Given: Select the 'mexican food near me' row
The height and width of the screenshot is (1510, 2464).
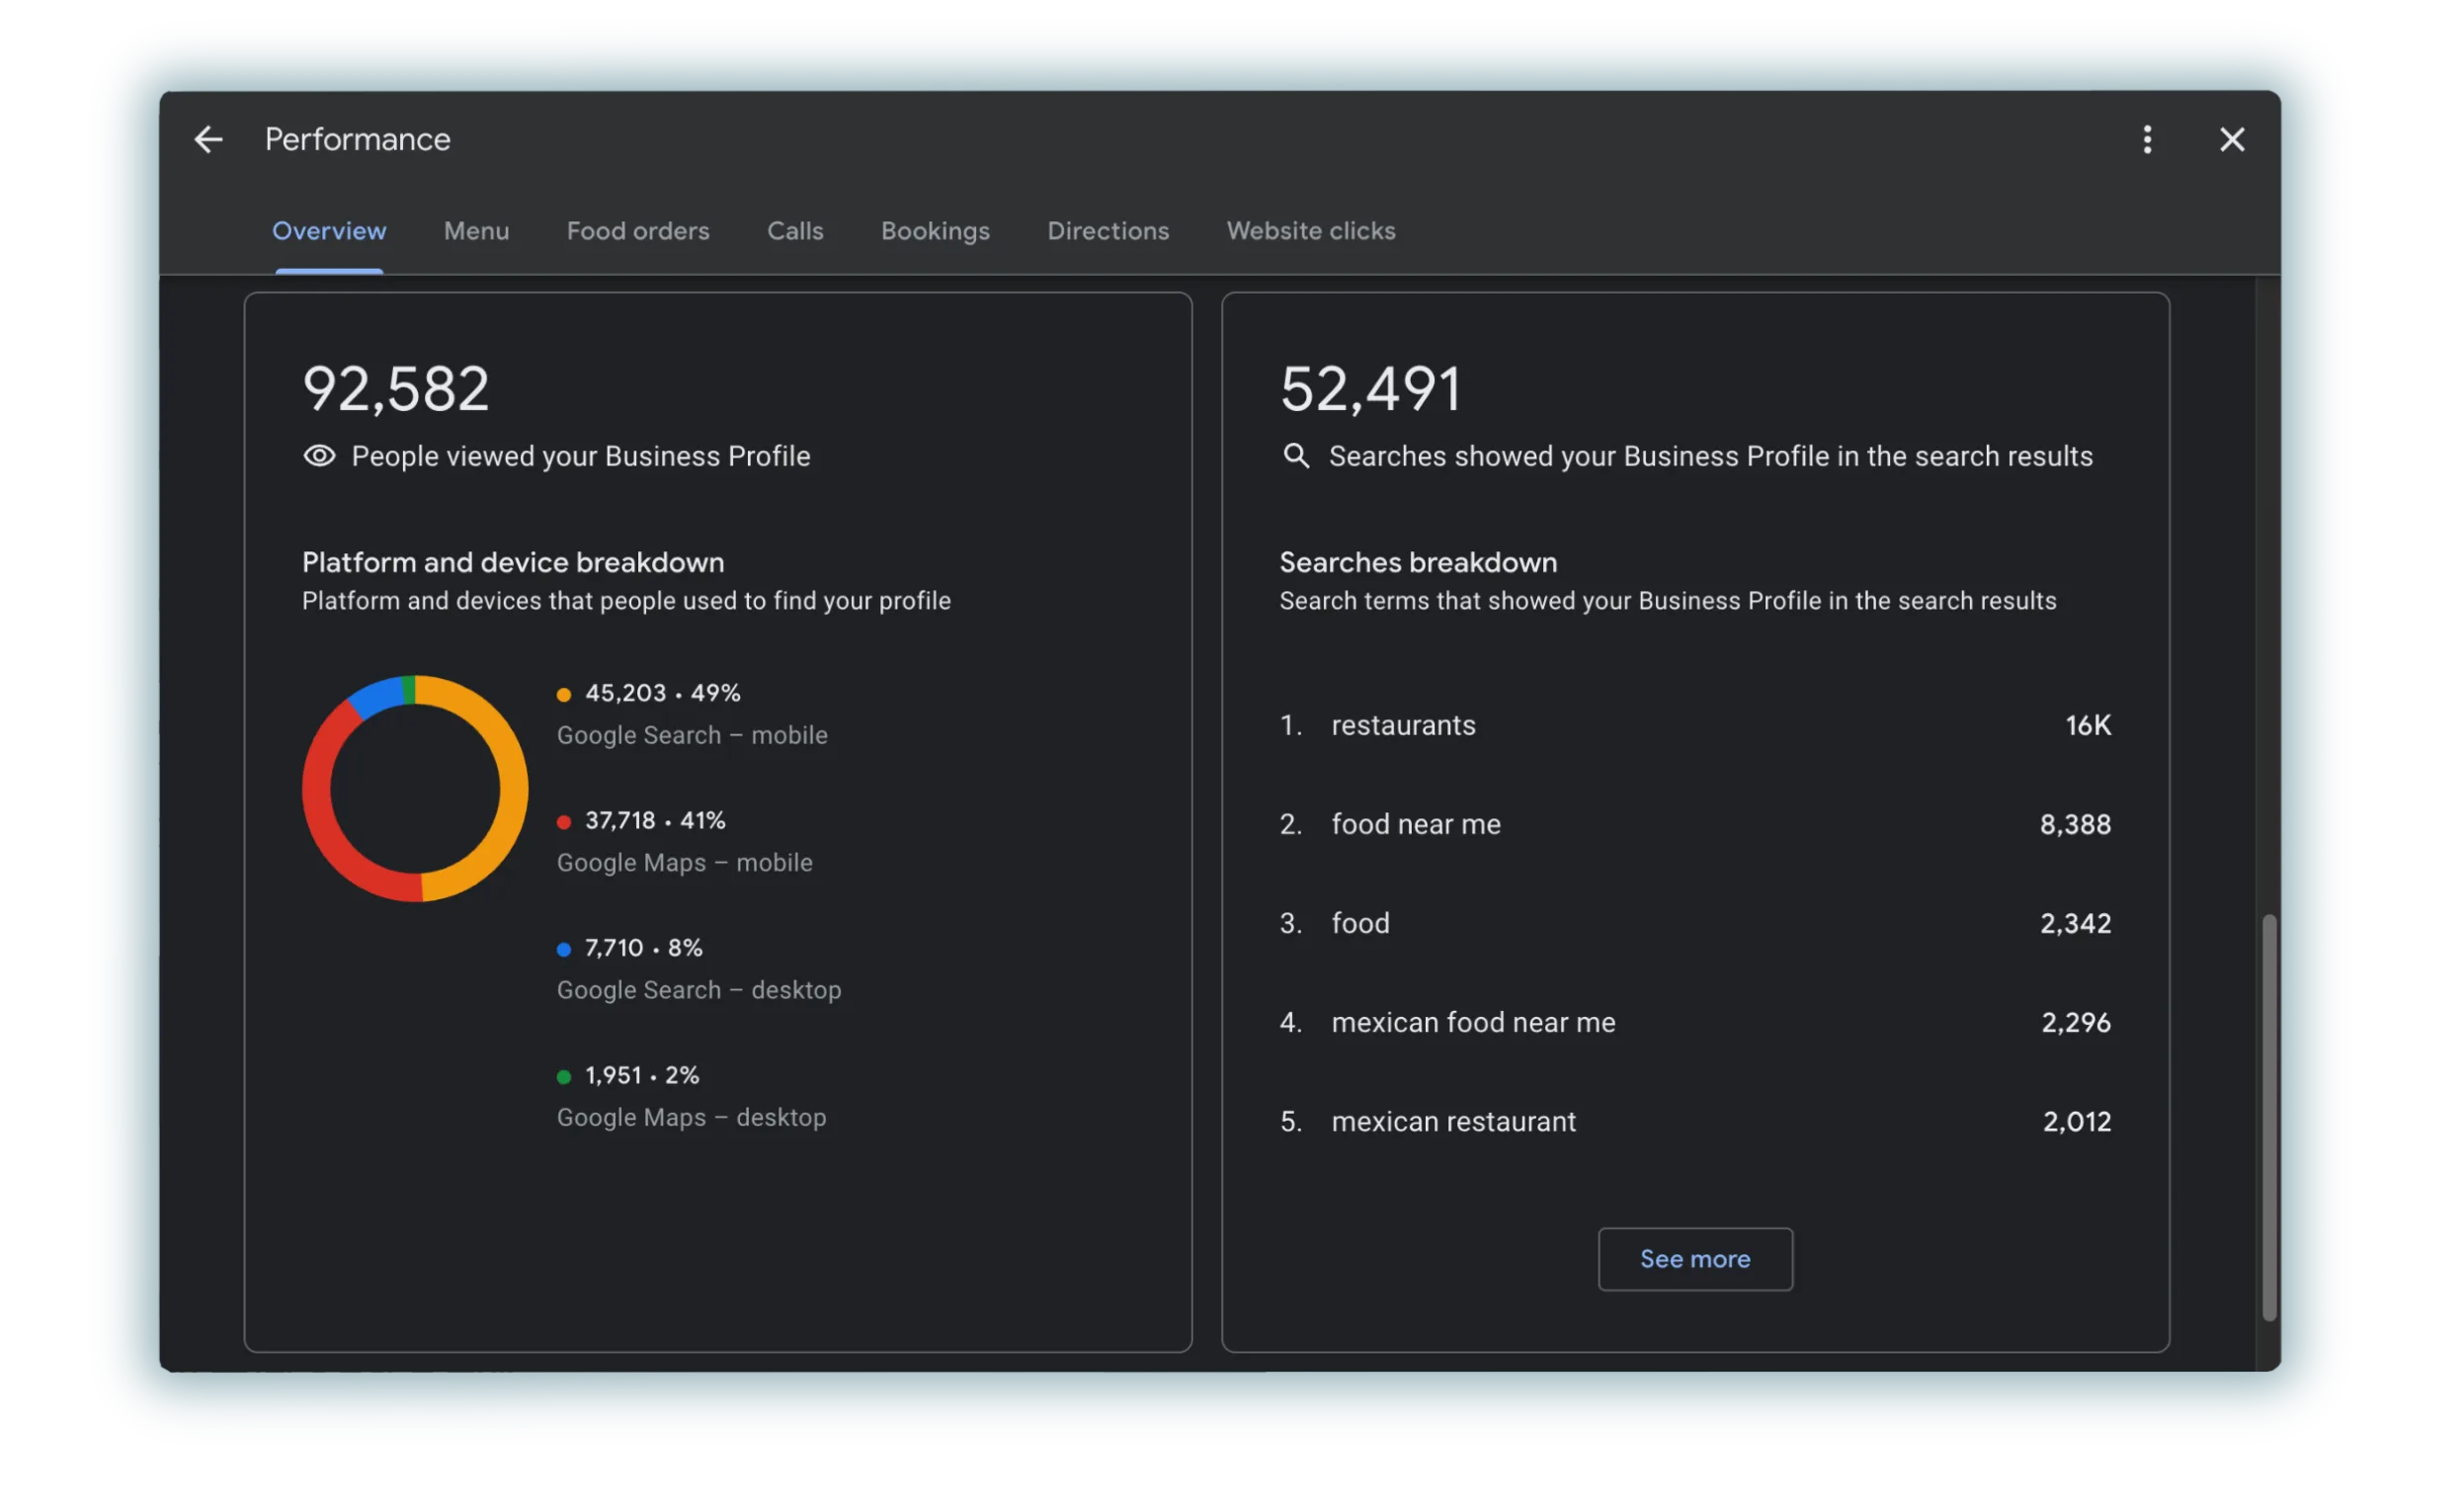Looking at the screenshot, I should [1694, 1022].
